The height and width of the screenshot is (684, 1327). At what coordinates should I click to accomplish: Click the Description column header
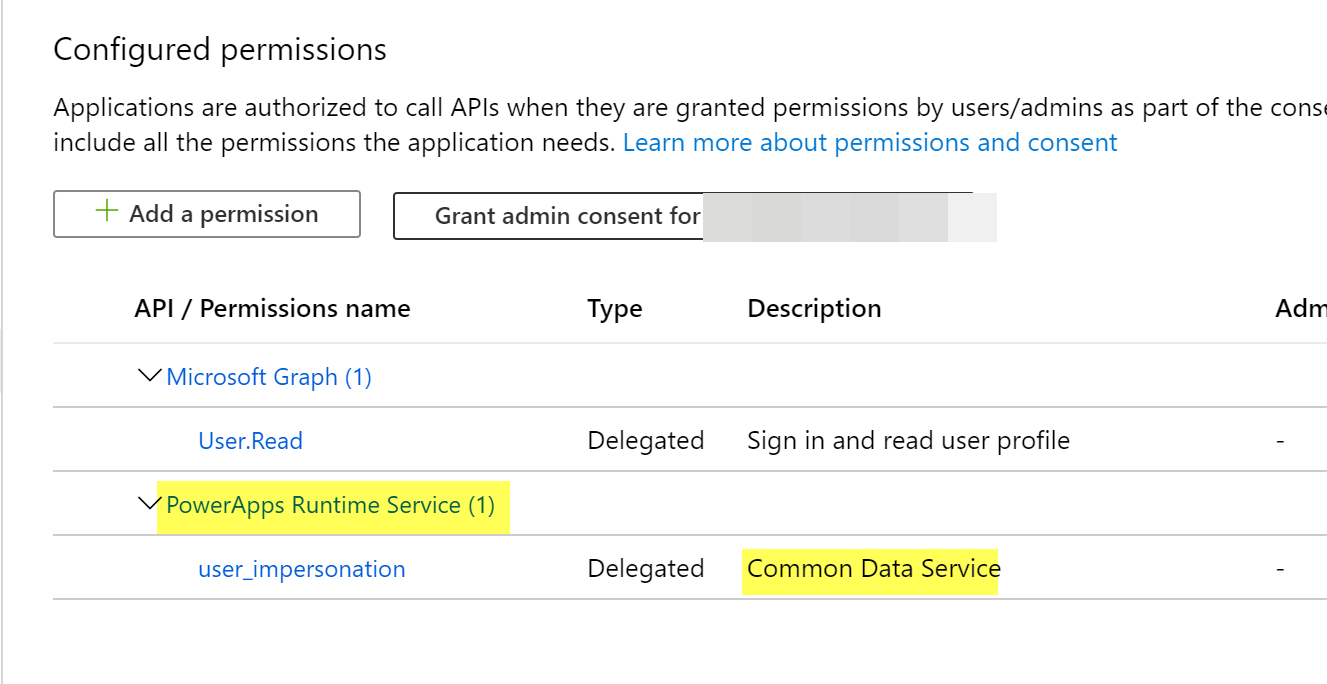click(x=814, y=309)
